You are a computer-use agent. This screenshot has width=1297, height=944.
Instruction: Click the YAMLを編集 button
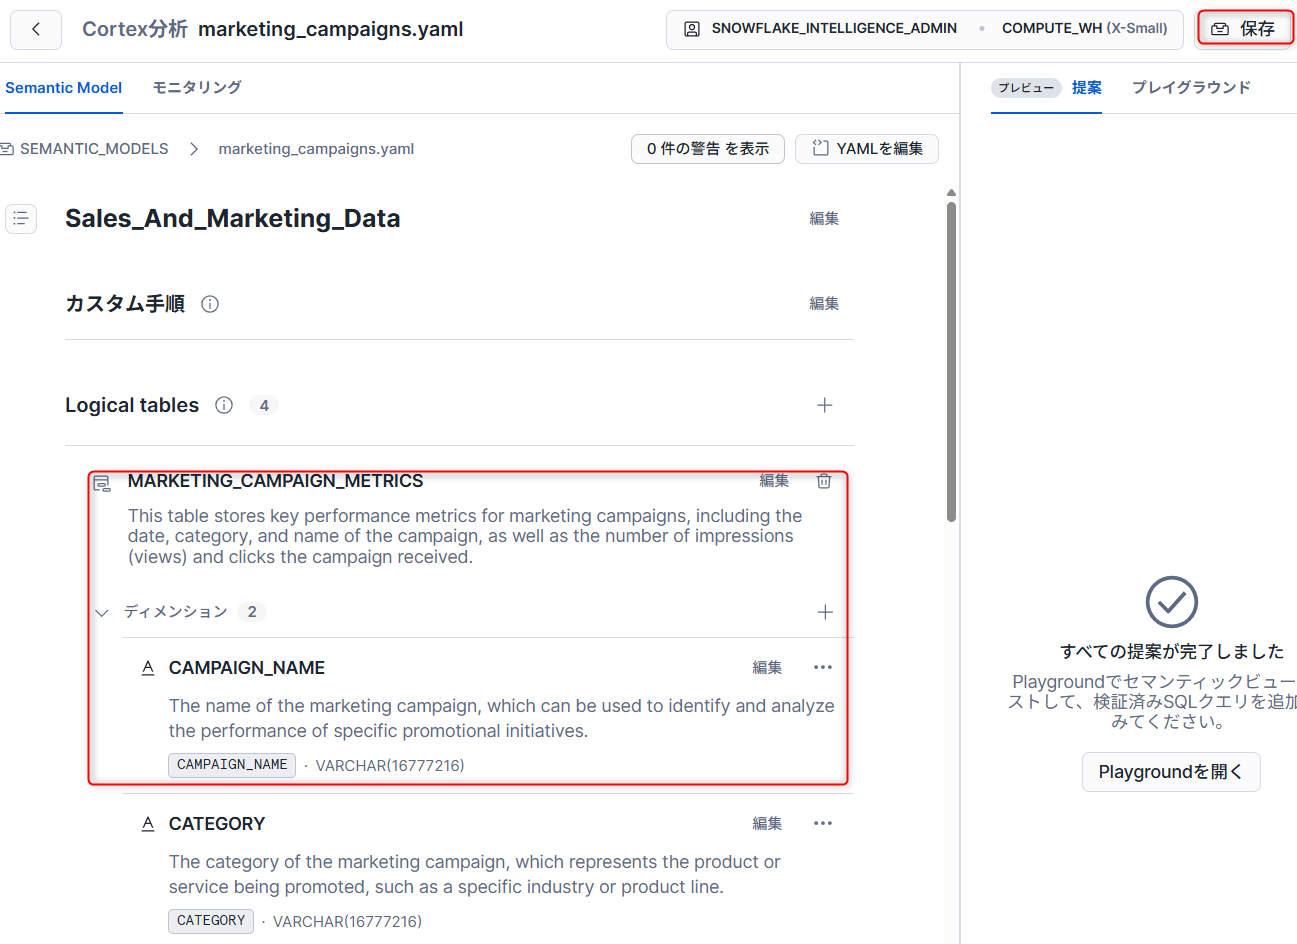(866, 149)
